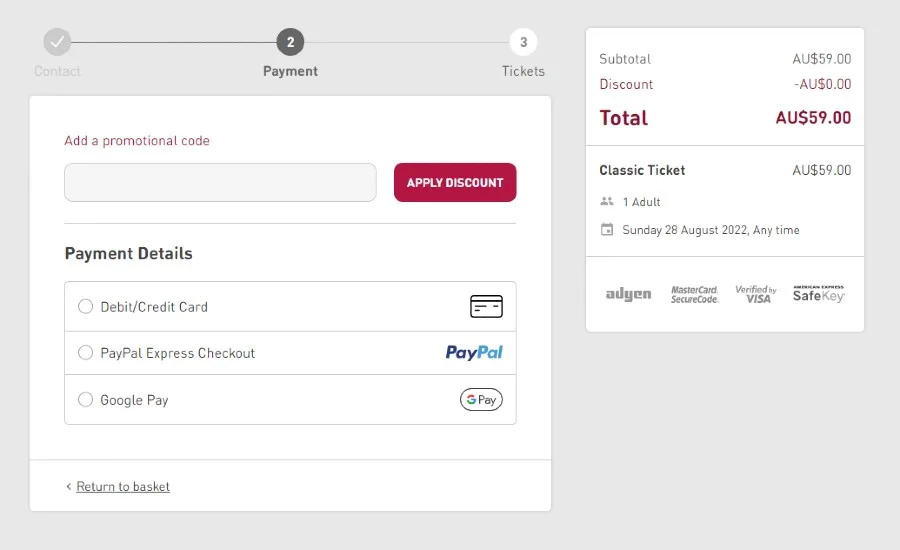900x550 pixels.
Task: Click the credit card icon
Action: pos(486,307)
